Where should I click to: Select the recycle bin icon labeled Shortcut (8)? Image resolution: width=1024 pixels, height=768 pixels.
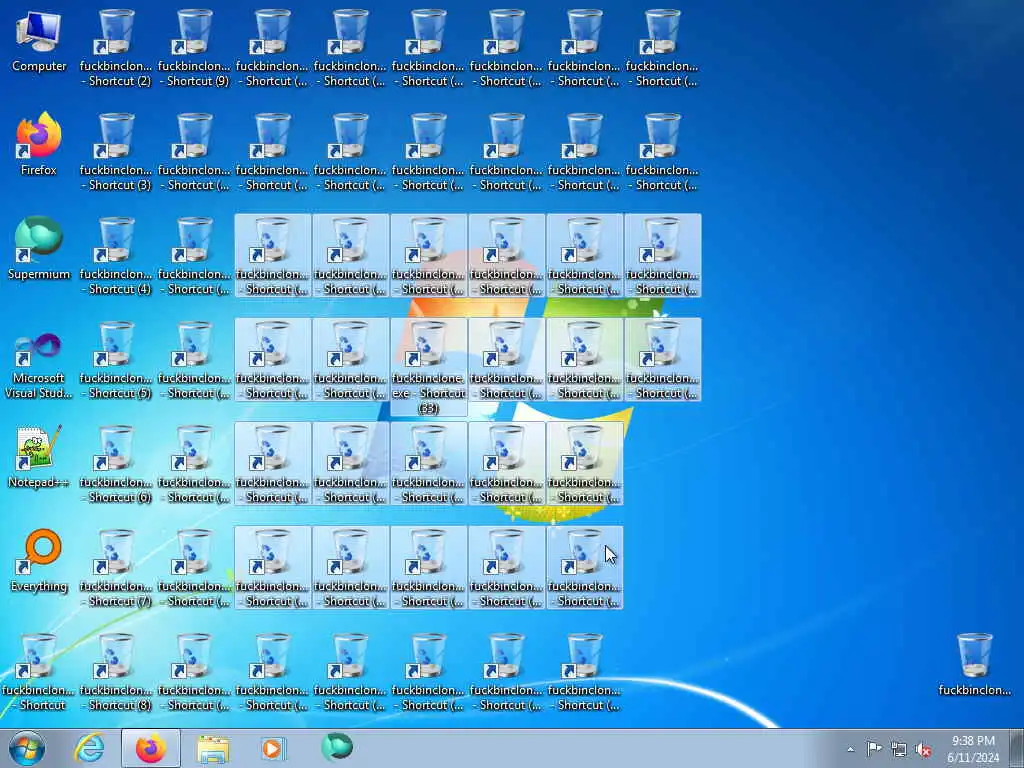point(116,672)
